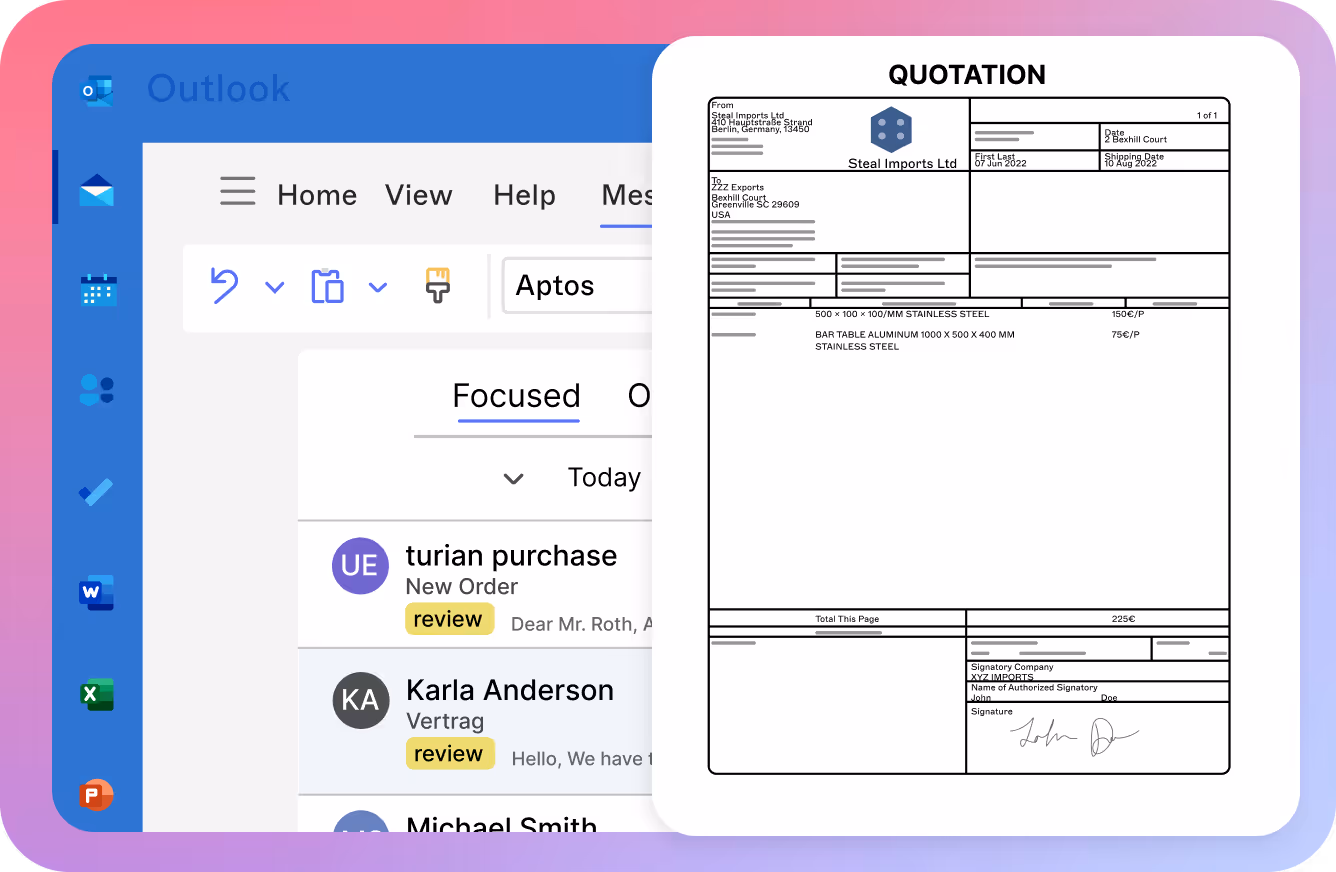Launch PowerPoint from the sidebar

(x=97, y=796)
